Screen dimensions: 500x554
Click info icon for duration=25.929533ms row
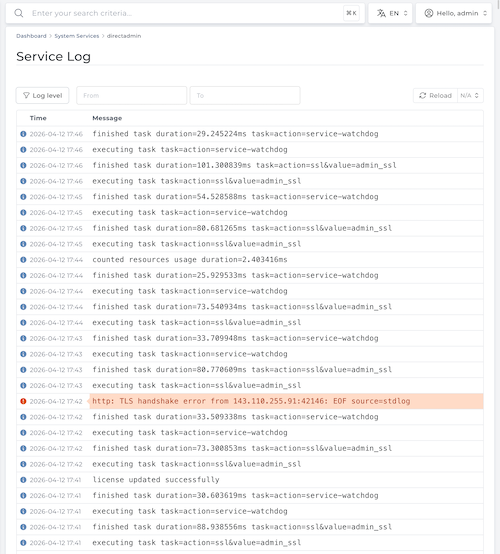click(x=23, y=275)
